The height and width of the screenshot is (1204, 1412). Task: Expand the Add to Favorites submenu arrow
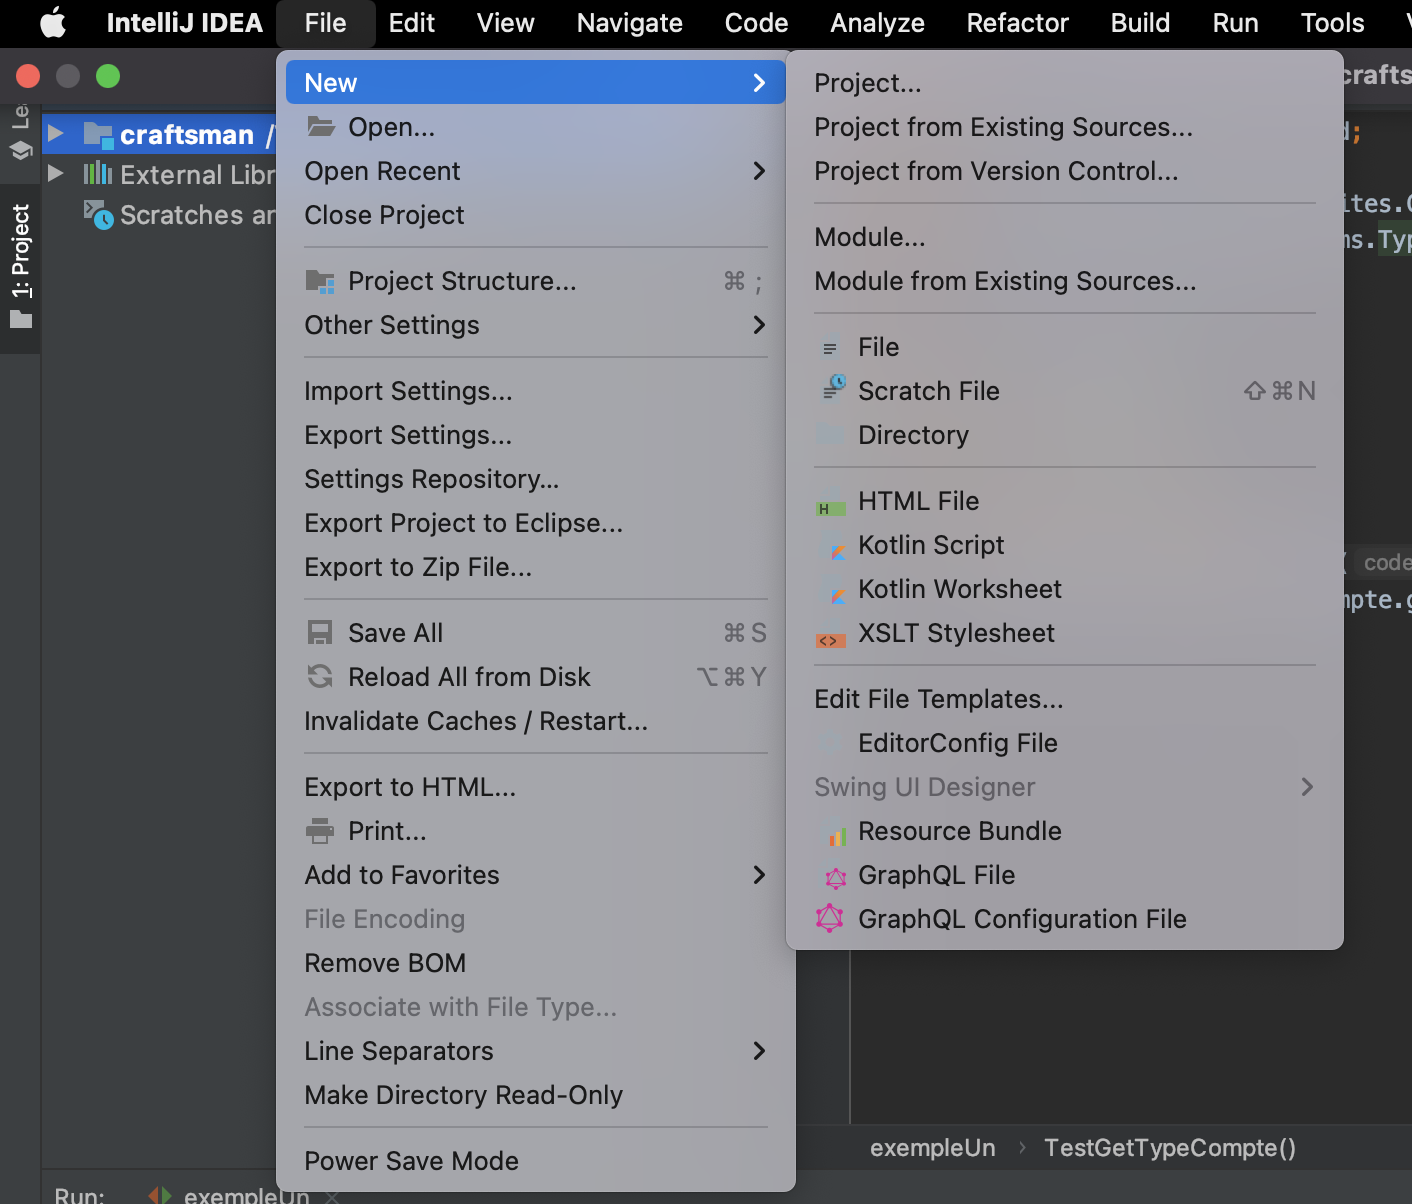759,875
